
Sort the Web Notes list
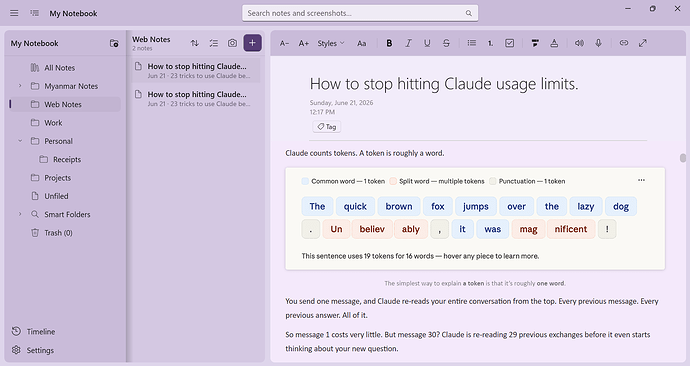195,43
